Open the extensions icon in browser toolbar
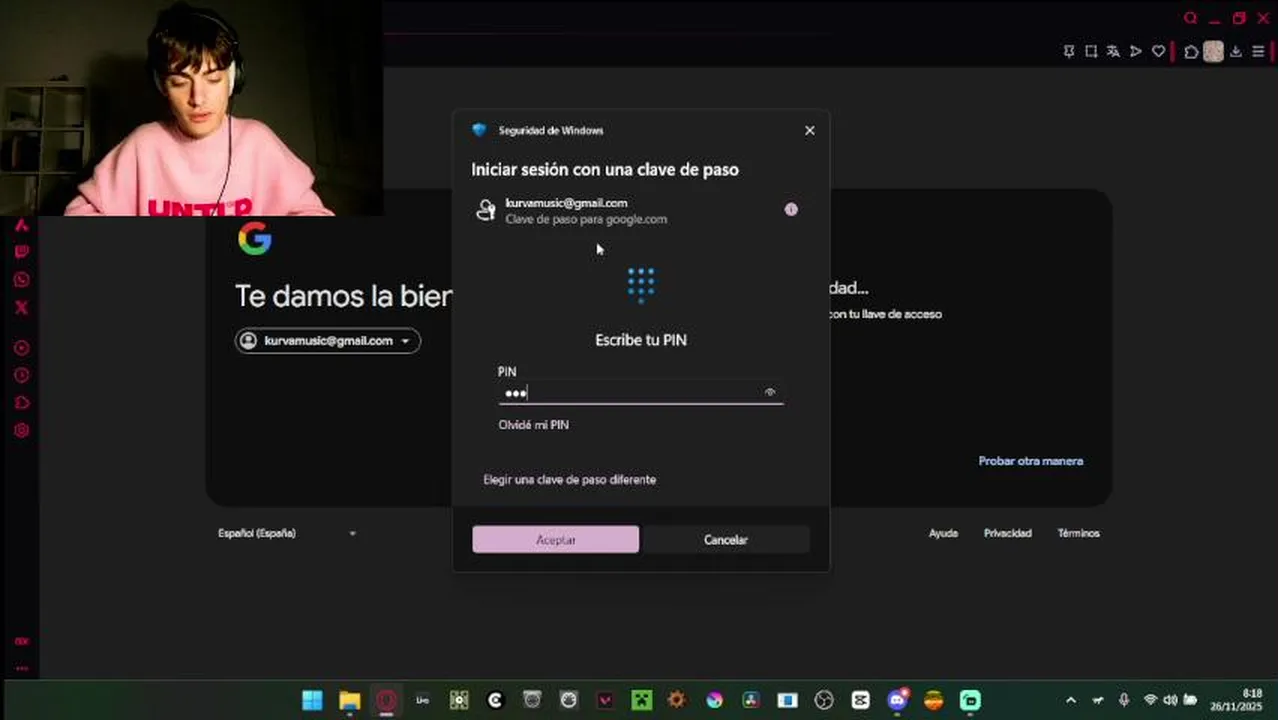This screenshot has height=720, width=1278. 1191,52
